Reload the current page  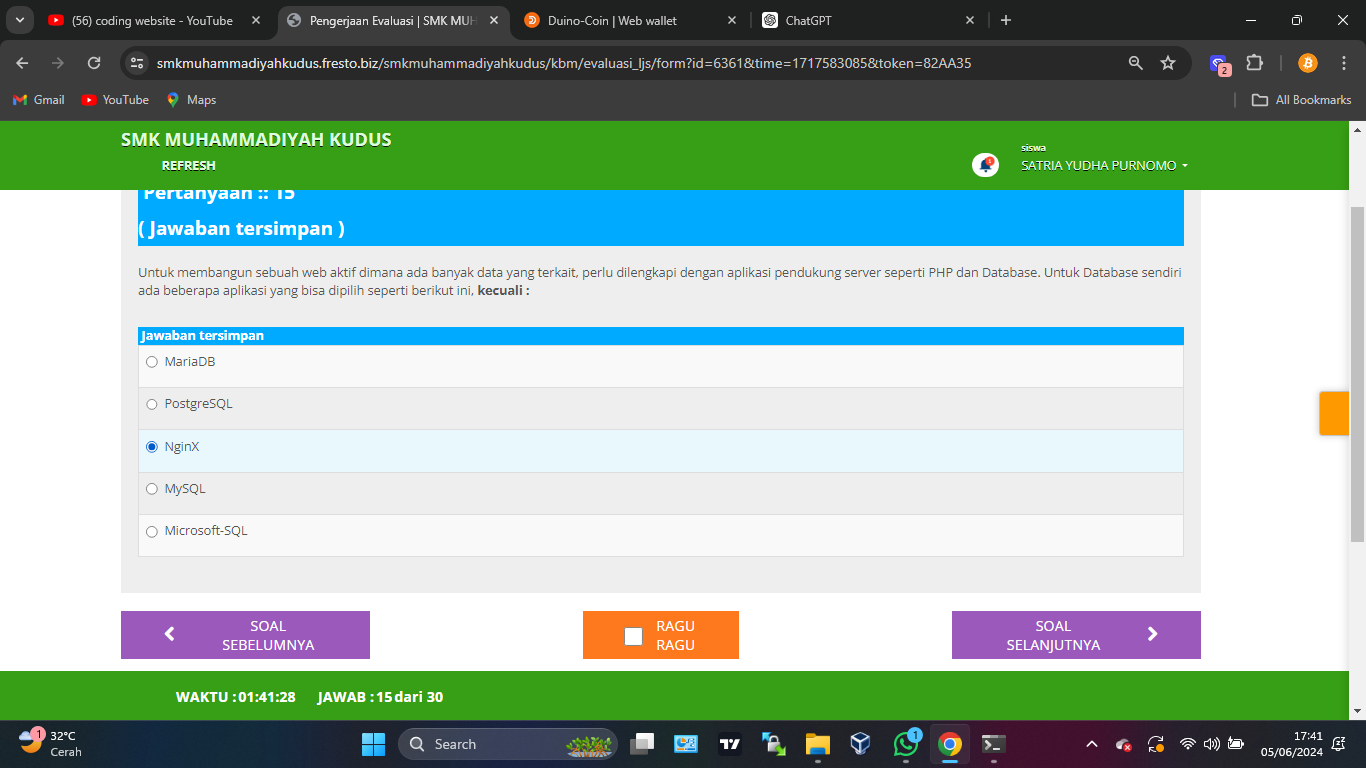(94, 63)
